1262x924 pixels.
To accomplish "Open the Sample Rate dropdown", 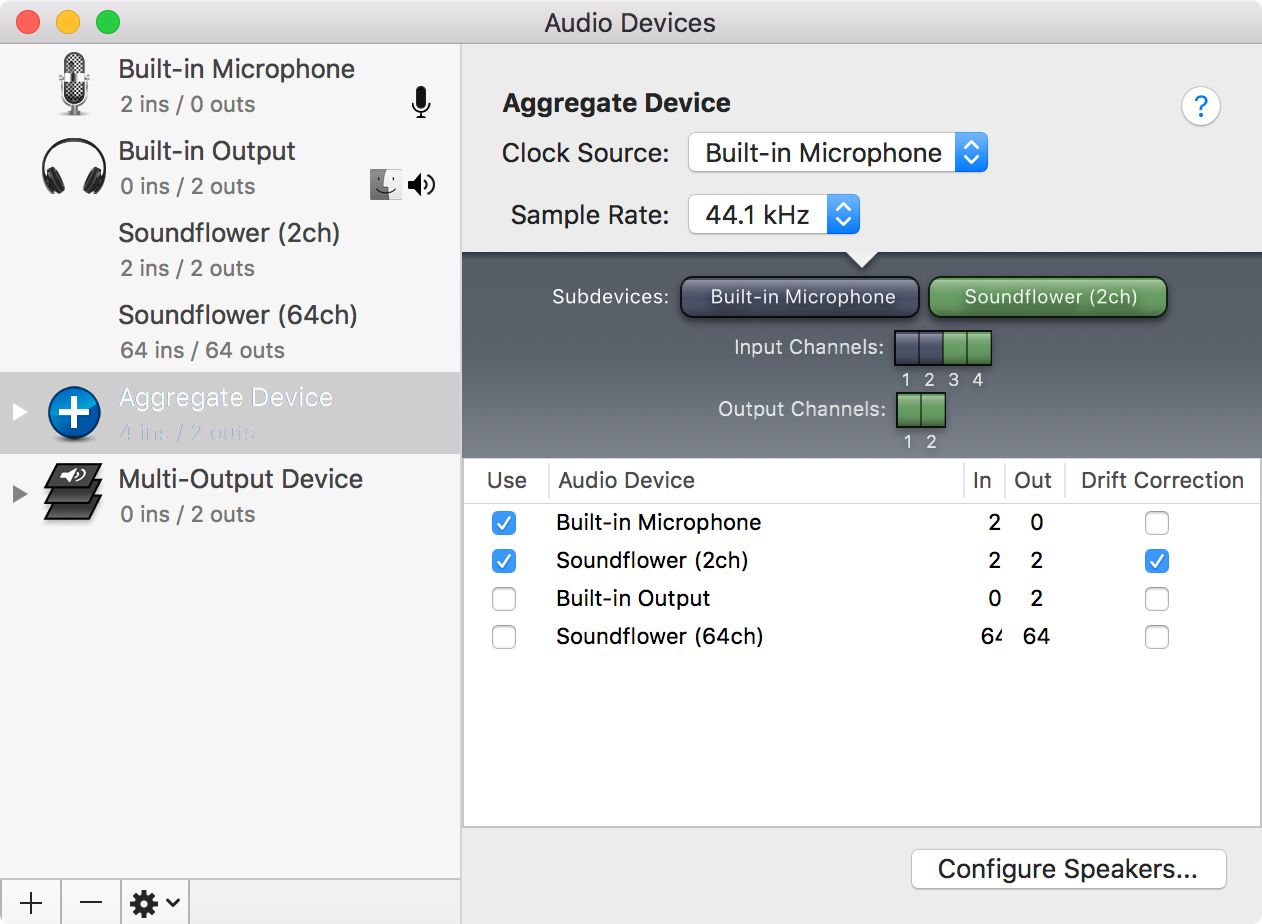I will (774, 215).
